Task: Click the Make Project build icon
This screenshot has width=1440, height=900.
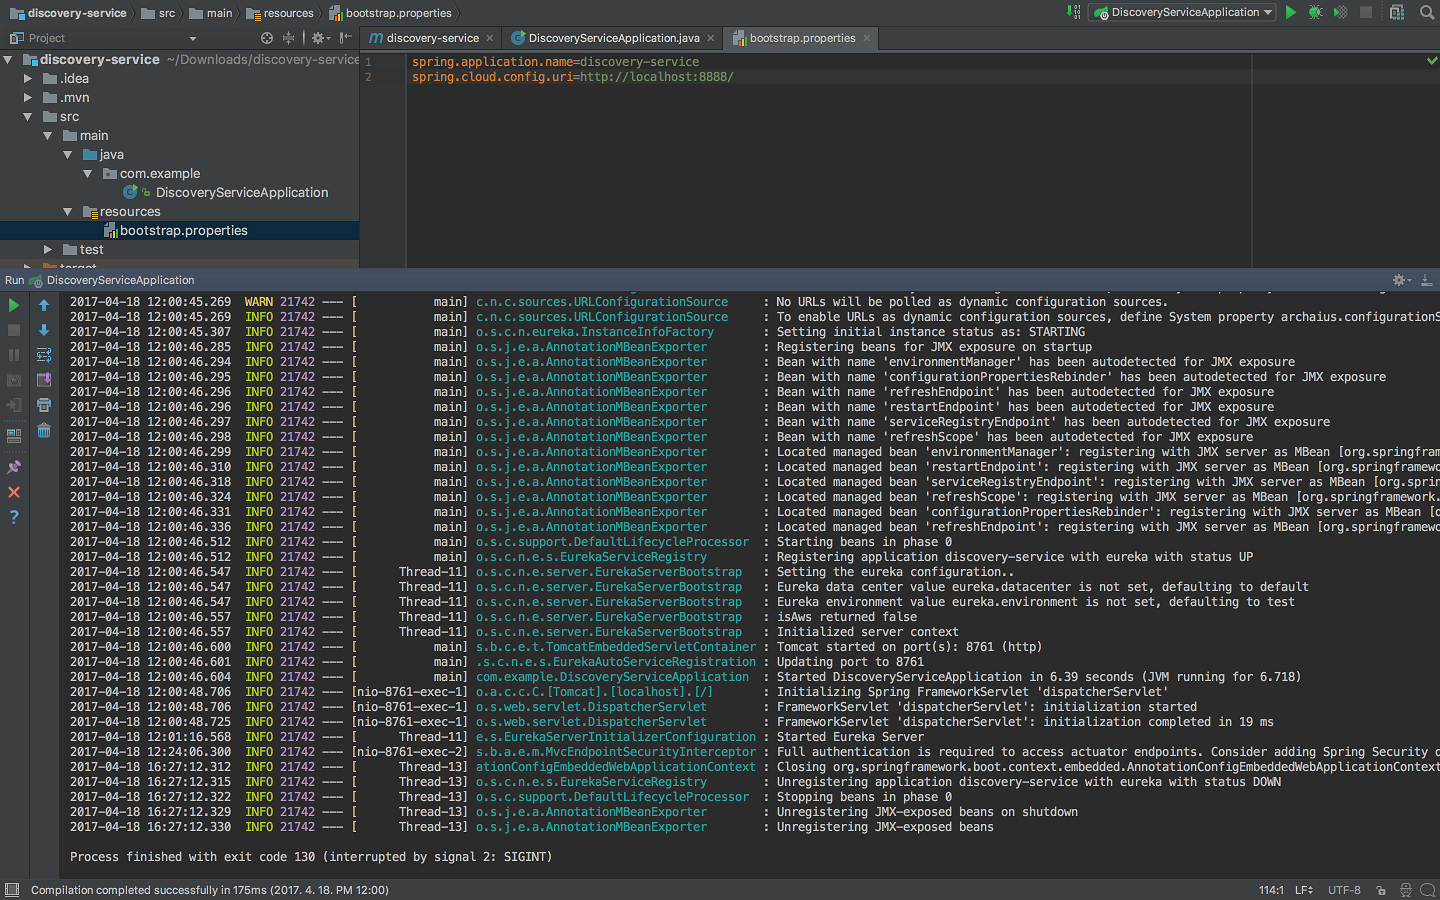Action: pyautogui.click(x=1074, y=13)
